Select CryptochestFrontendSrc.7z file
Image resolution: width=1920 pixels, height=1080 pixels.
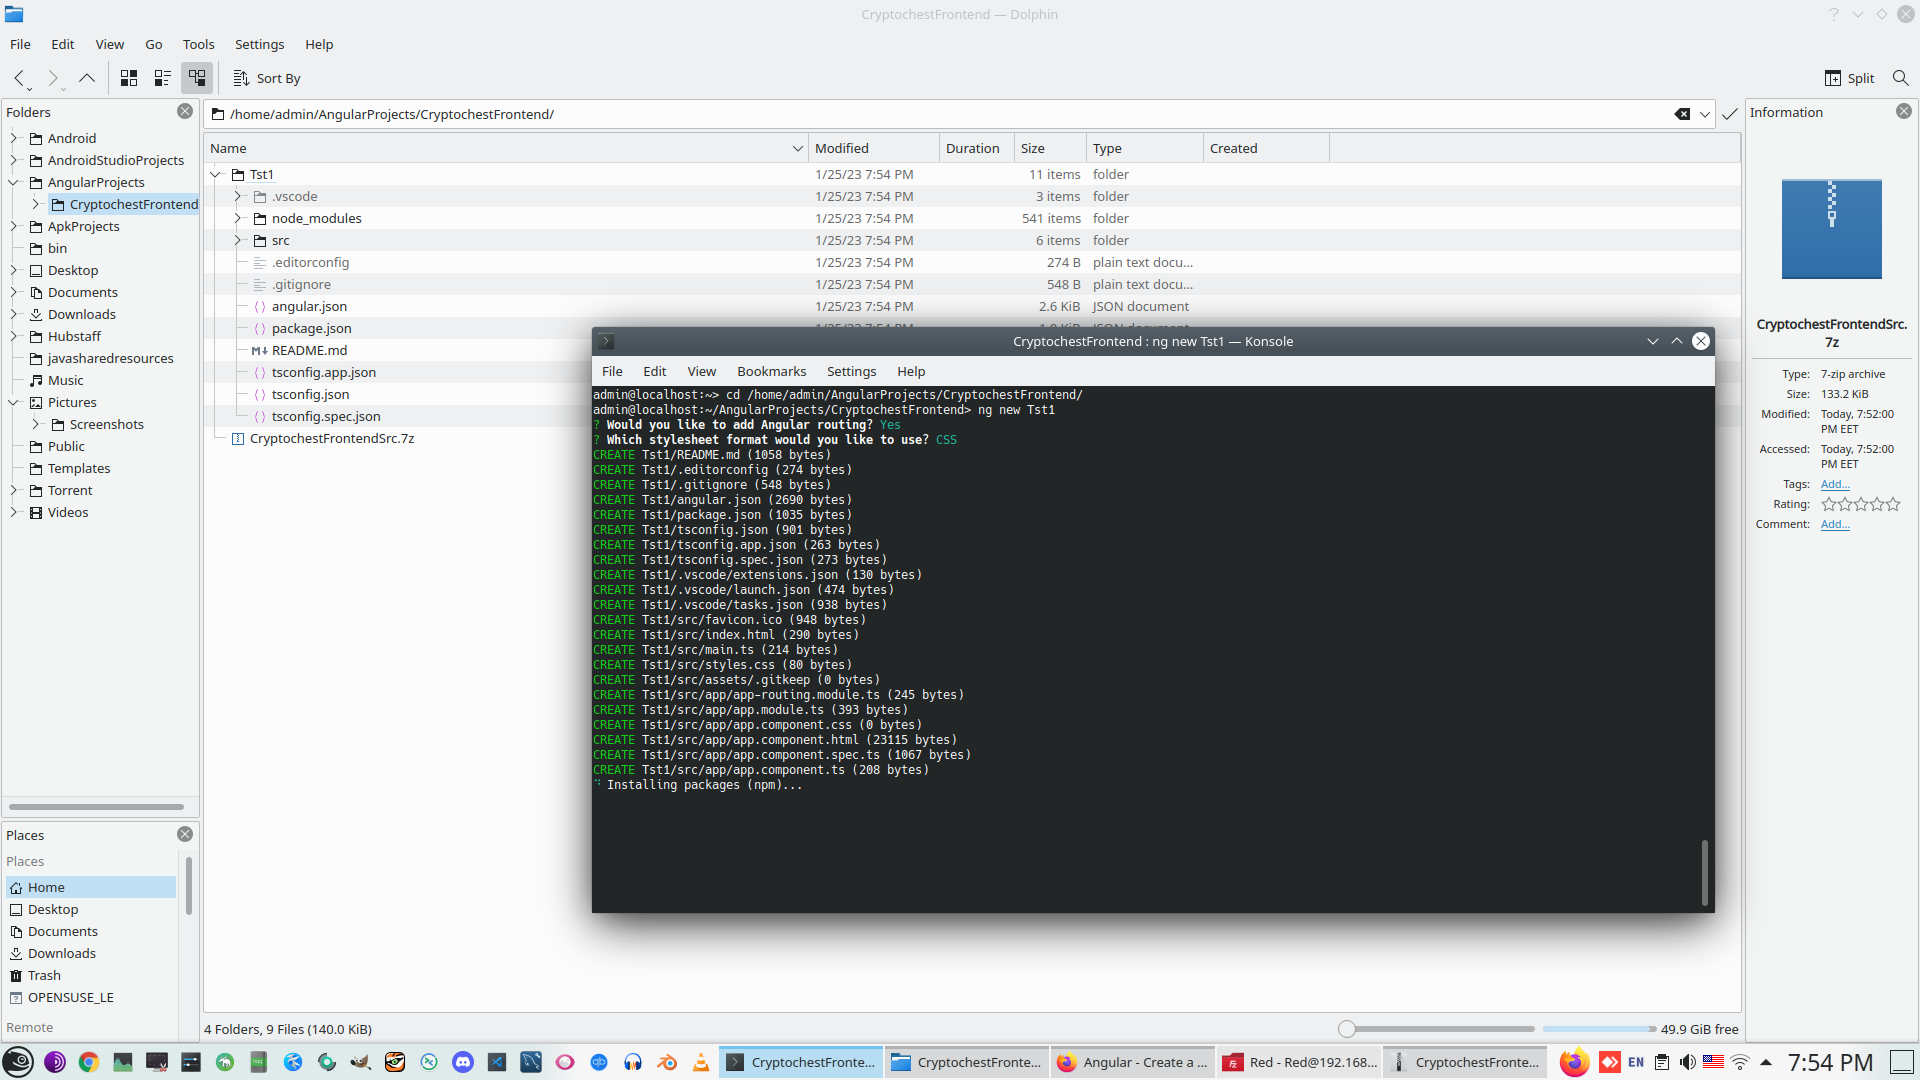coord(331,438)
